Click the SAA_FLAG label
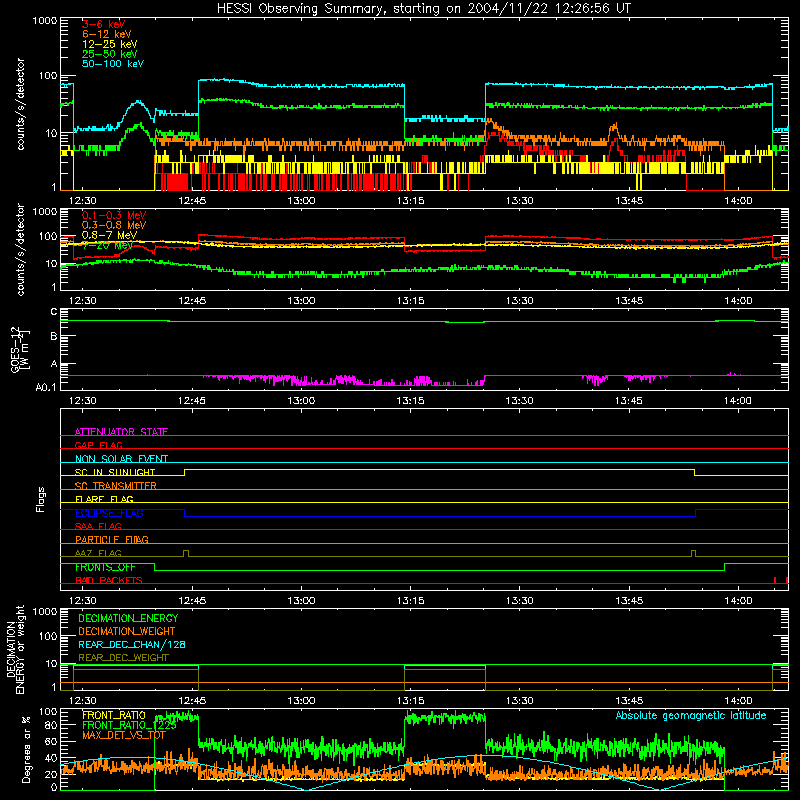Image resolution: width=800 pixels, height=800 pixels. tap(98, 526)
